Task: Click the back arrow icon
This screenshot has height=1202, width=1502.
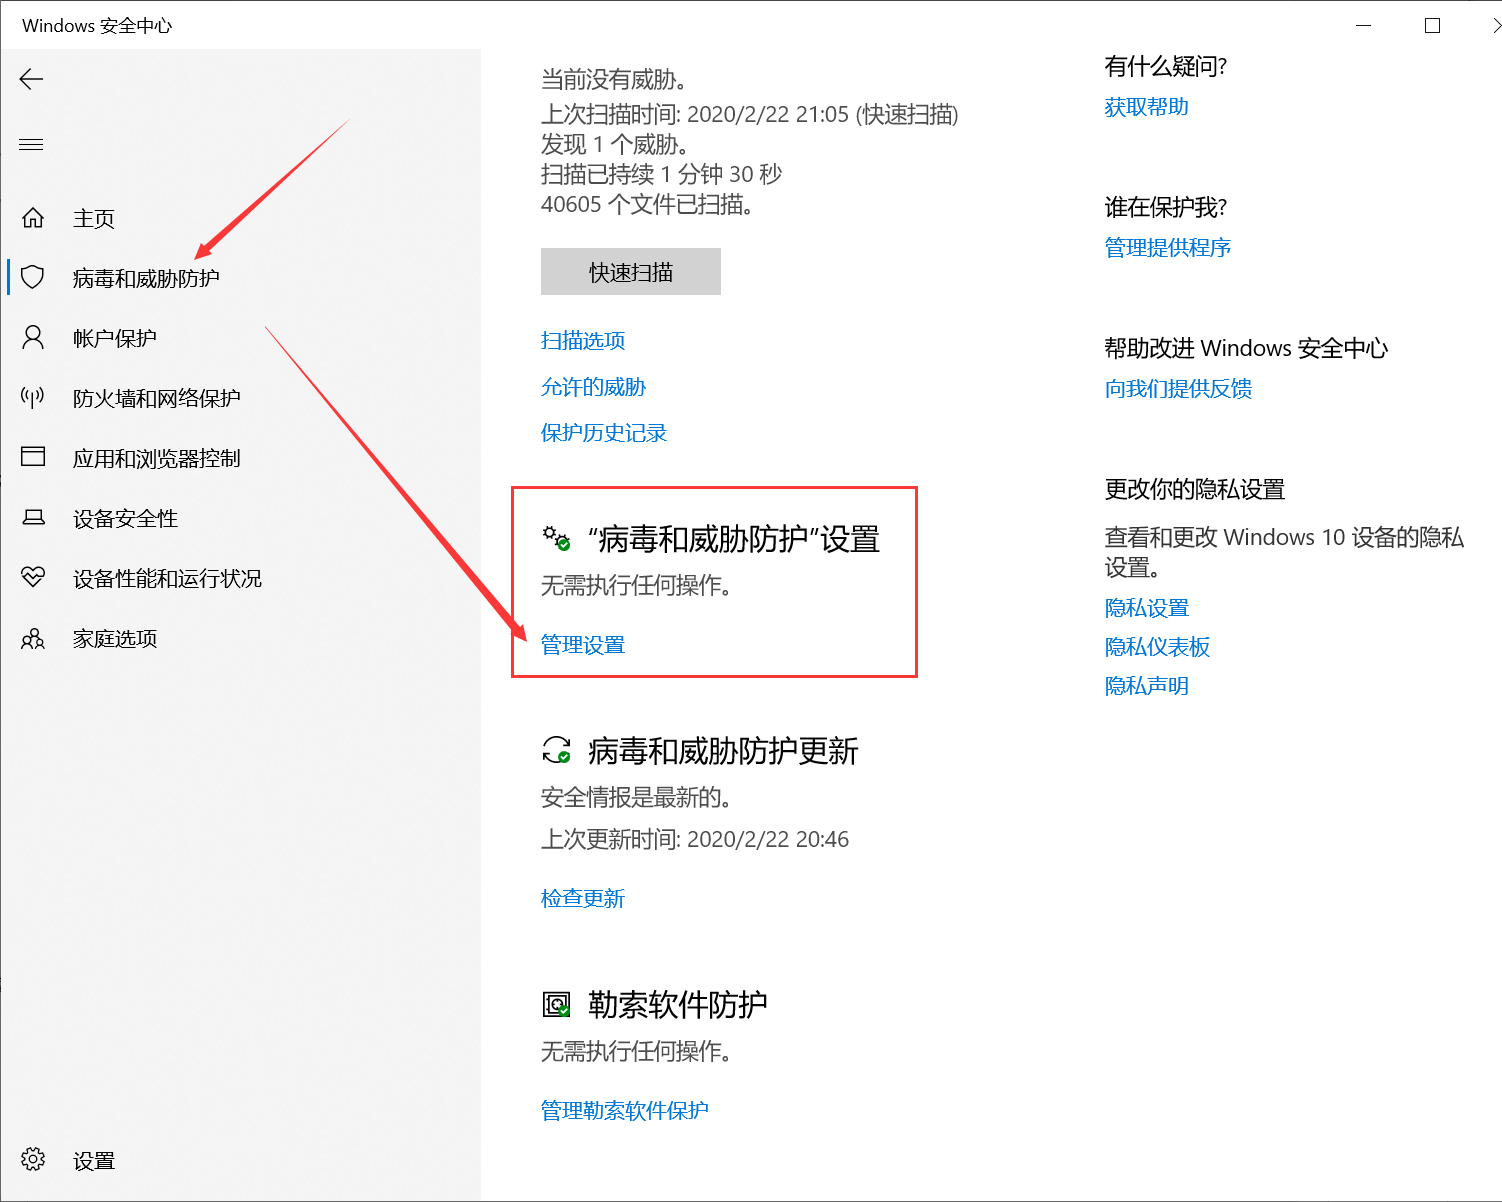Action: (32, 79)
